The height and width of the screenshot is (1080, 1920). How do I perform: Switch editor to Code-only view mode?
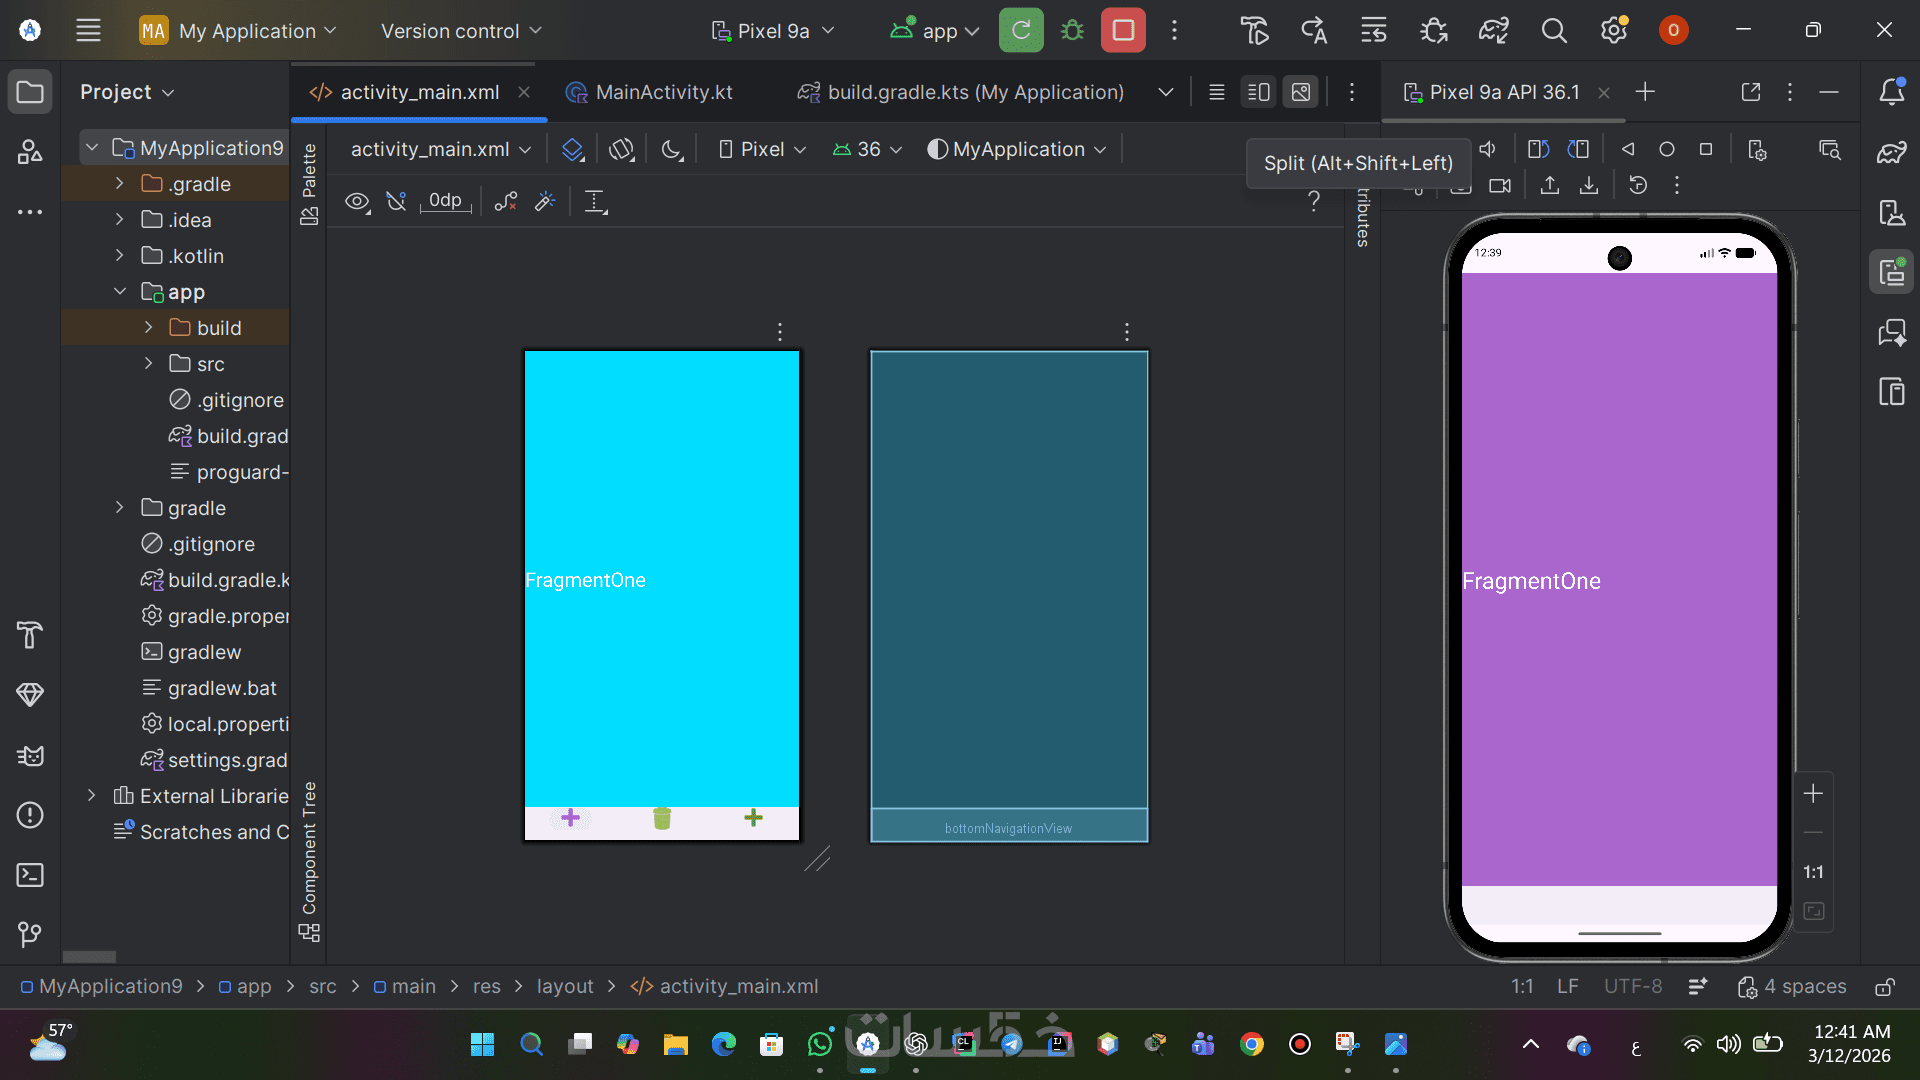pos(1216,92)
